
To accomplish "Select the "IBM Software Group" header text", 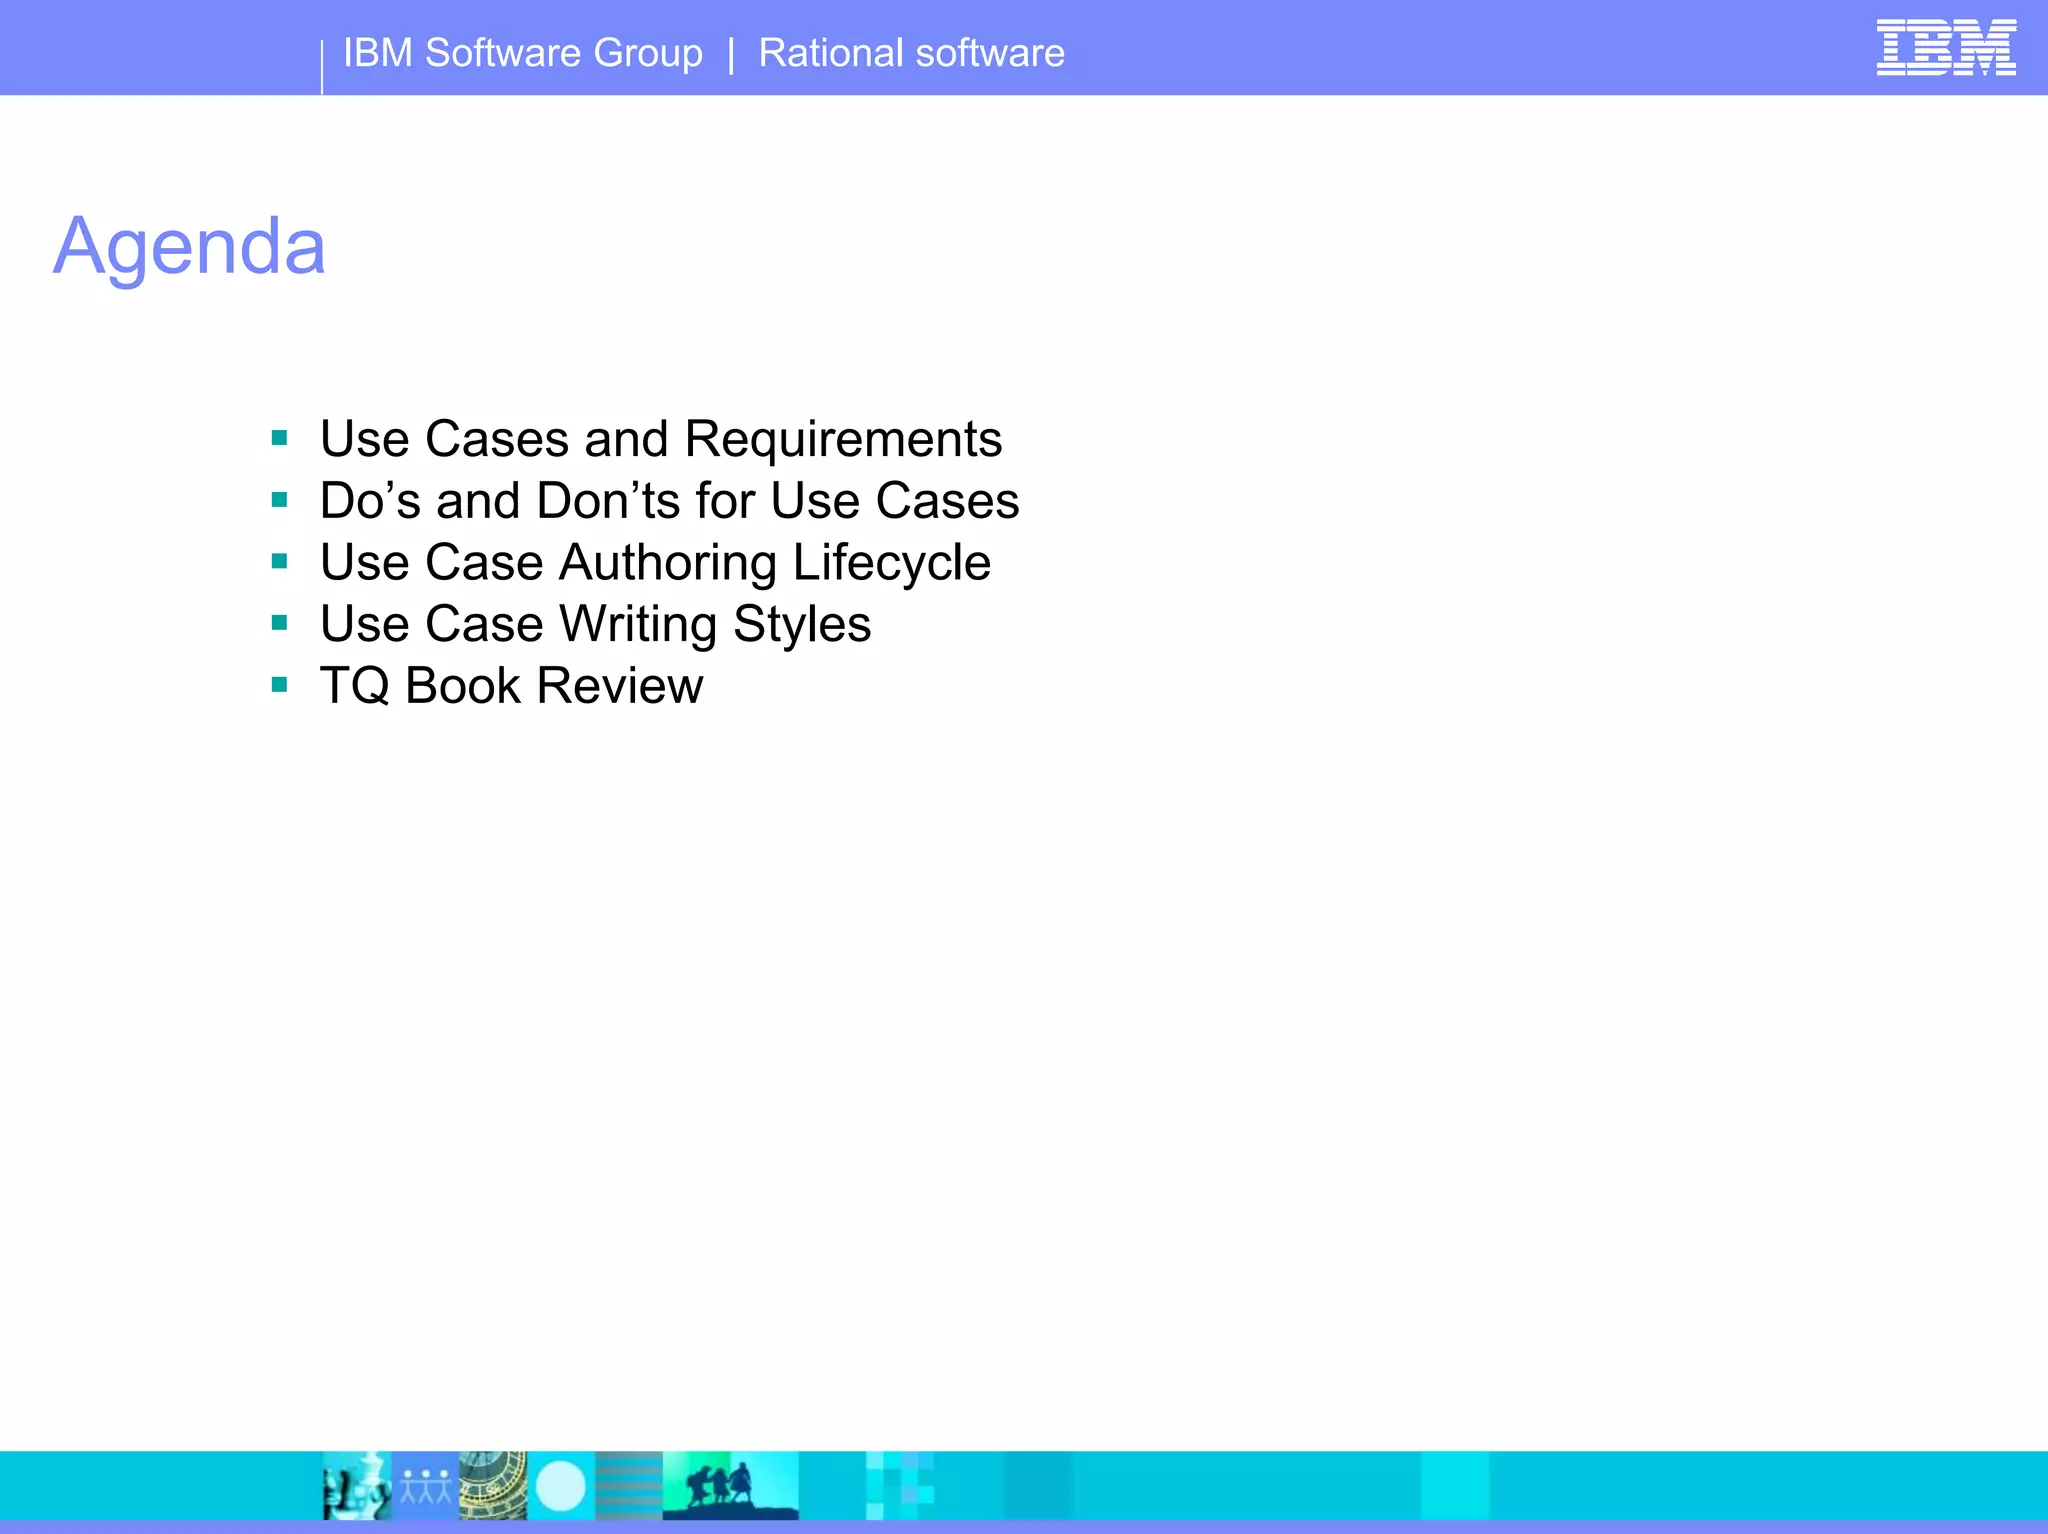I will click(x=522, y=53).
